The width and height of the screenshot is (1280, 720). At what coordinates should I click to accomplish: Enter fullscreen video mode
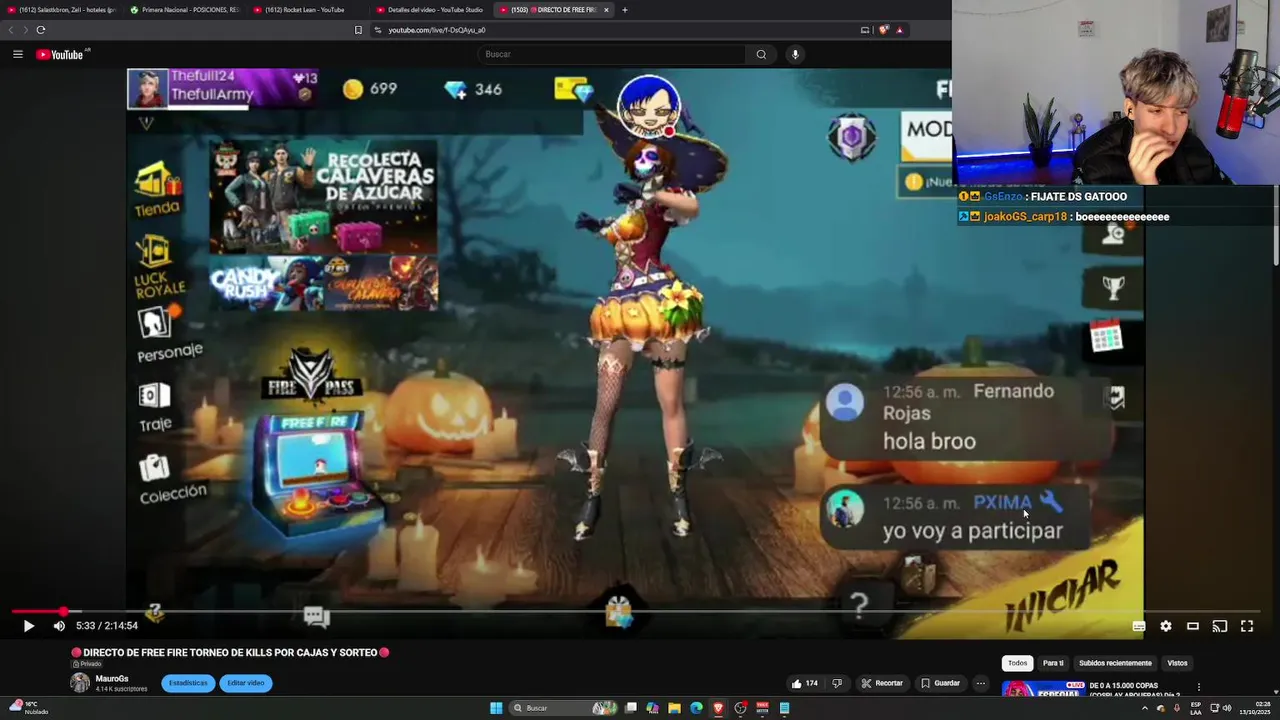pos(1247,626)
